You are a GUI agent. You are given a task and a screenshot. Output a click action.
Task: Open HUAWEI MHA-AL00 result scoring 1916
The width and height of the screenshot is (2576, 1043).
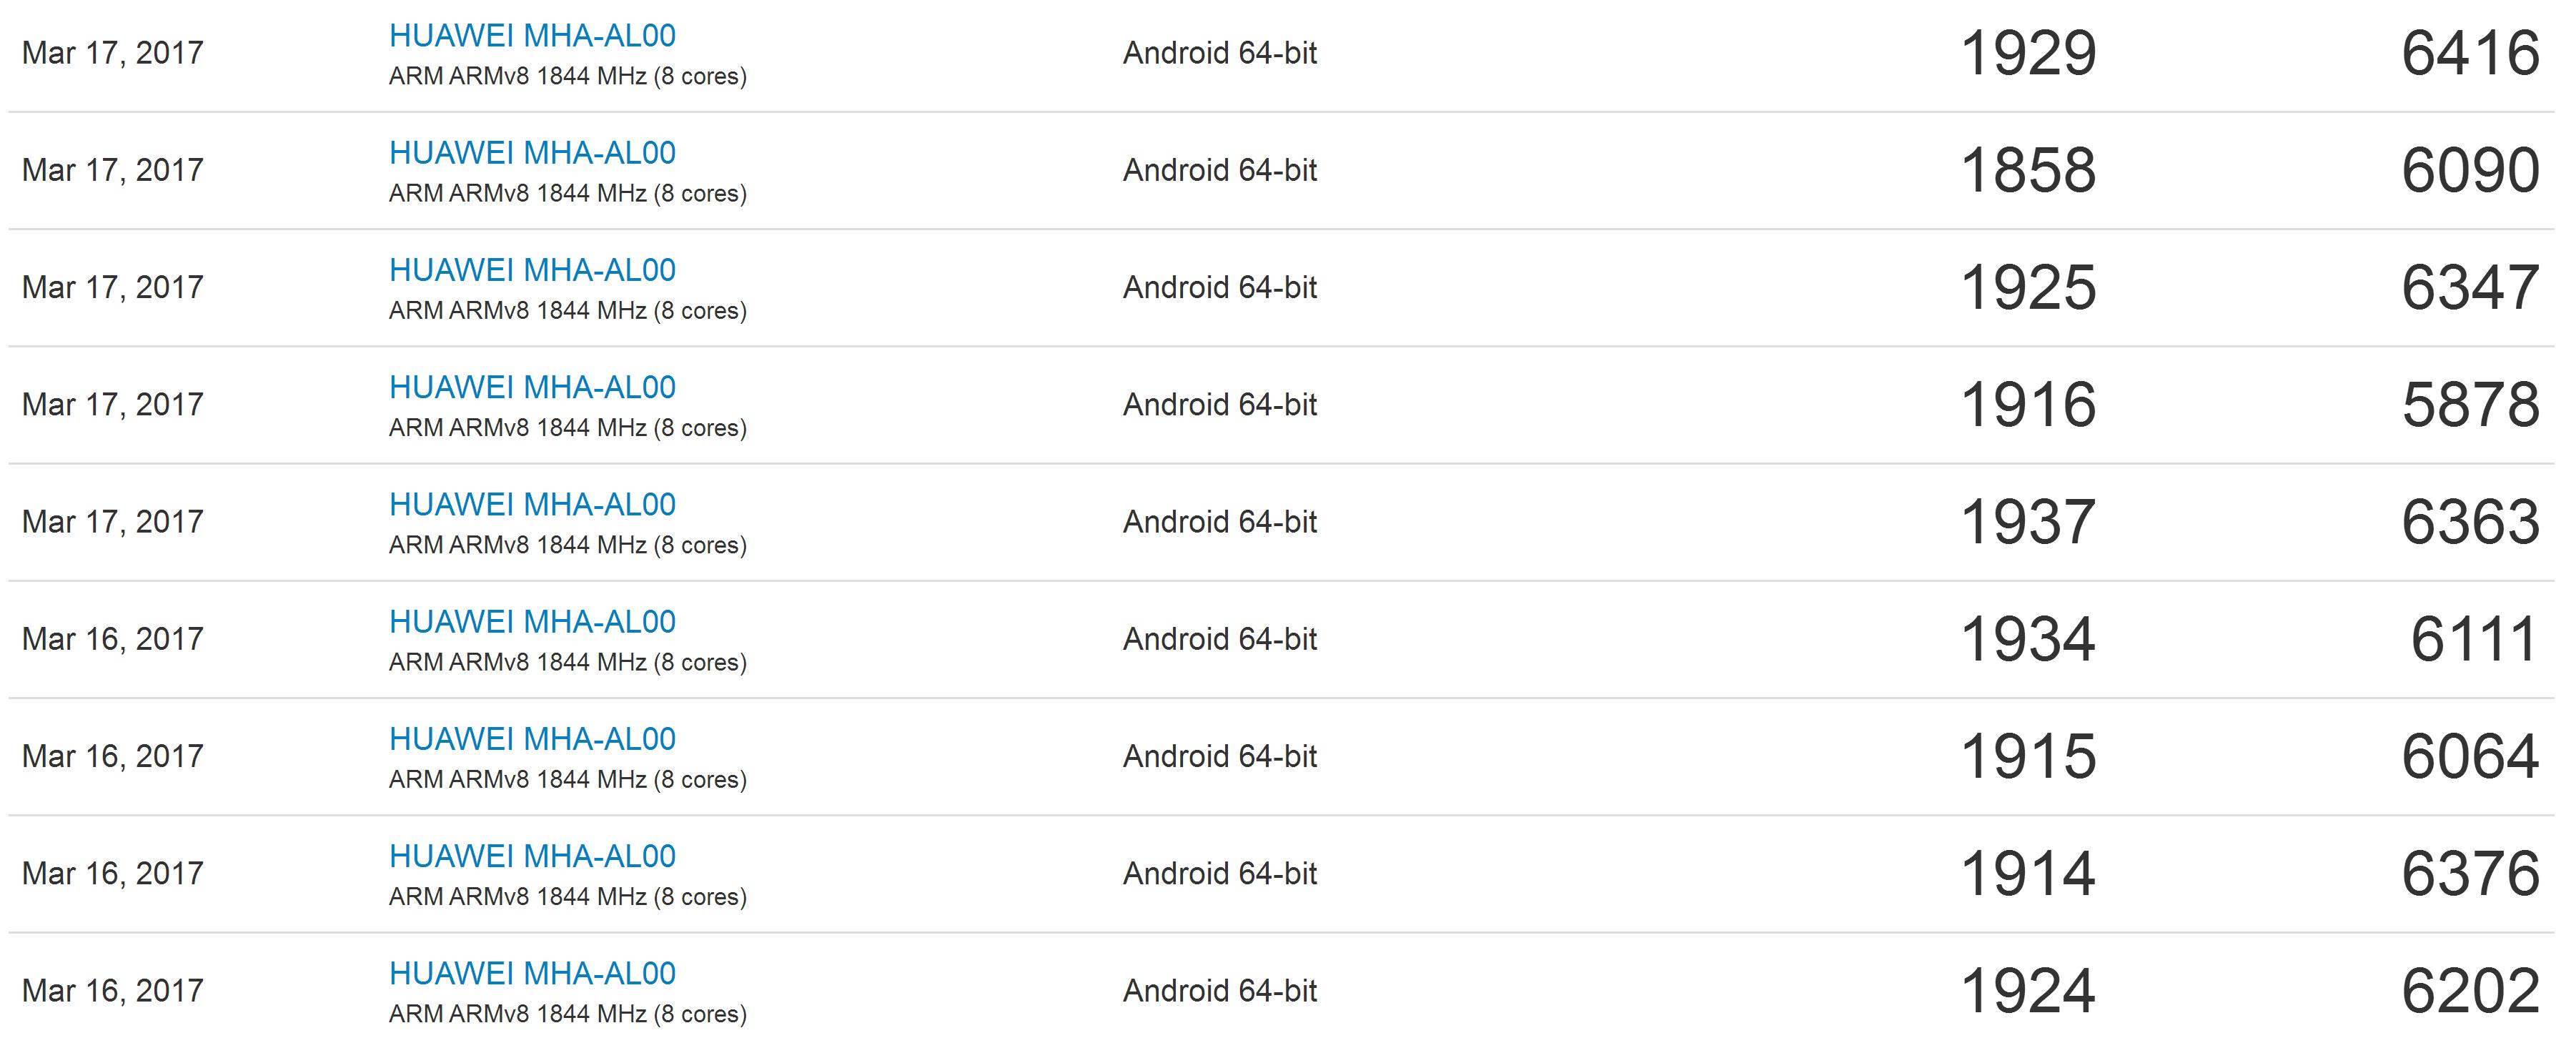click(532, 387)
